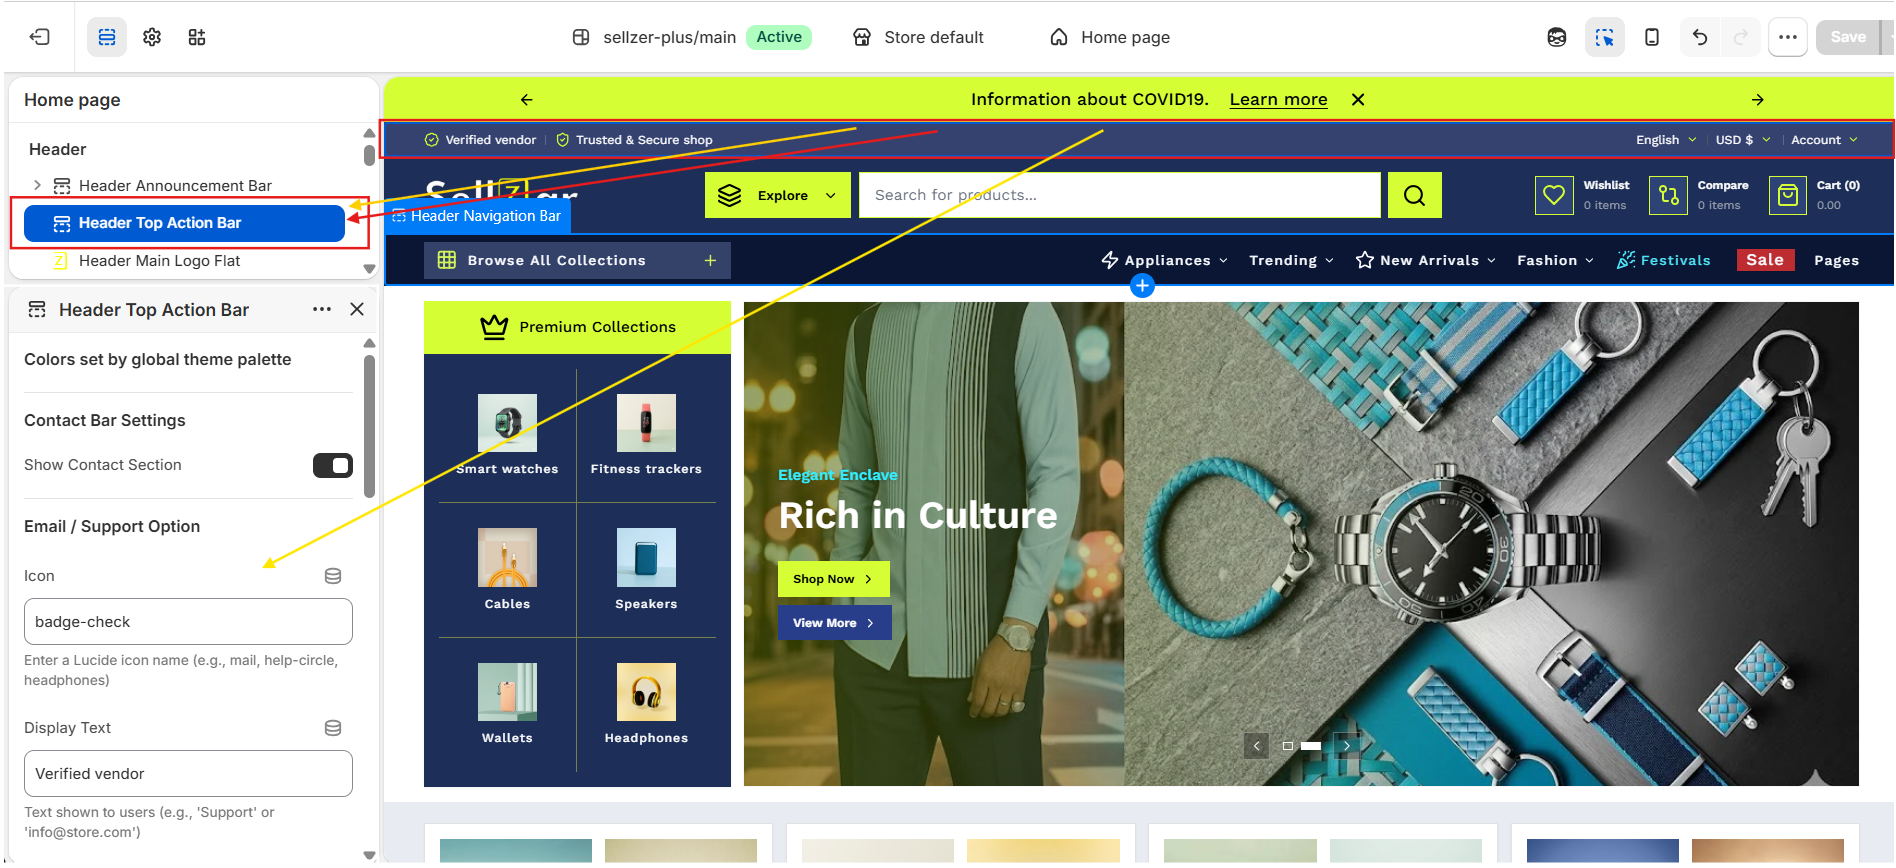Image resolution: width=1896 pixels, height=868 pixels.
Task: Open the Wishlist heart icon
Action: pyautogui.click(x=1554, y=195)
